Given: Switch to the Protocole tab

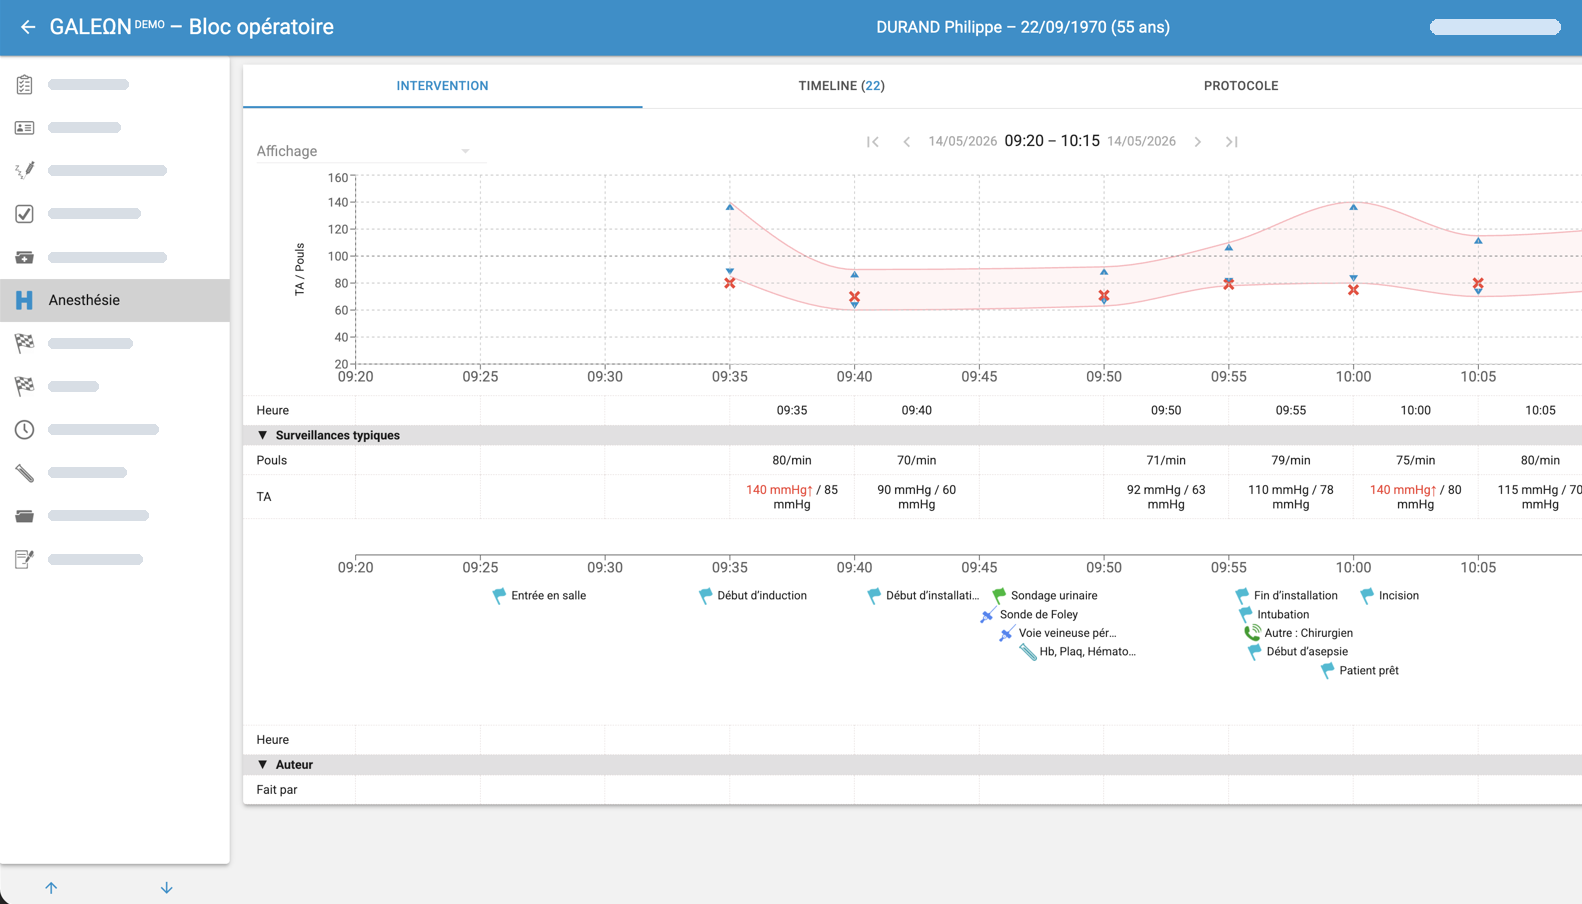Looking at the screenshot, I should click(1241, 86).
